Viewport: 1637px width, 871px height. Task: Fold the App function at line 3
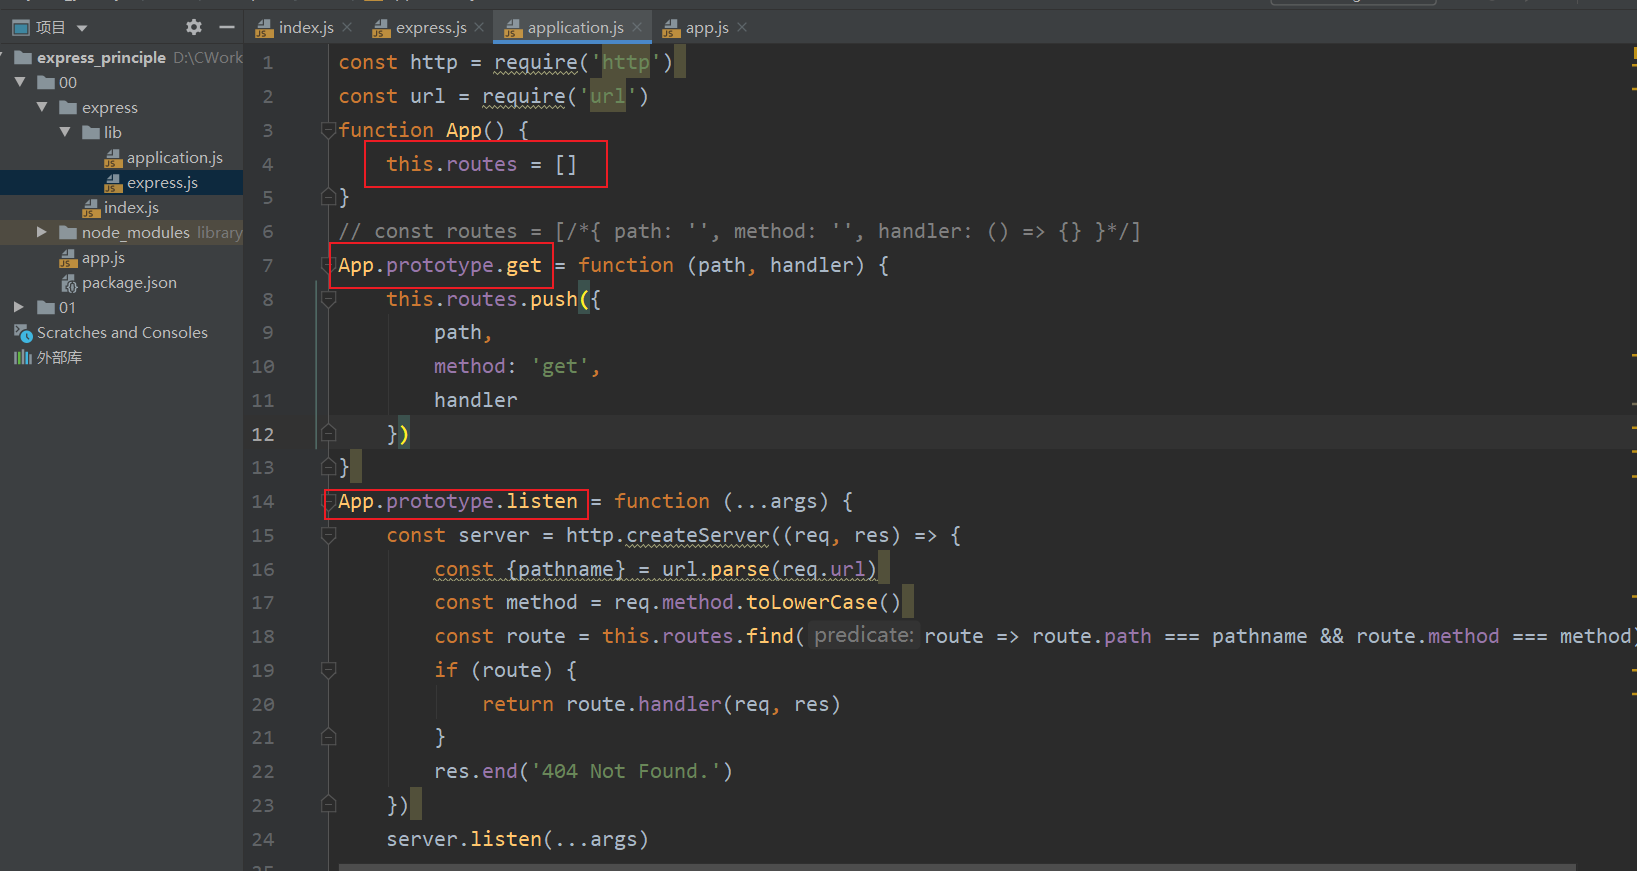(328, 130)
